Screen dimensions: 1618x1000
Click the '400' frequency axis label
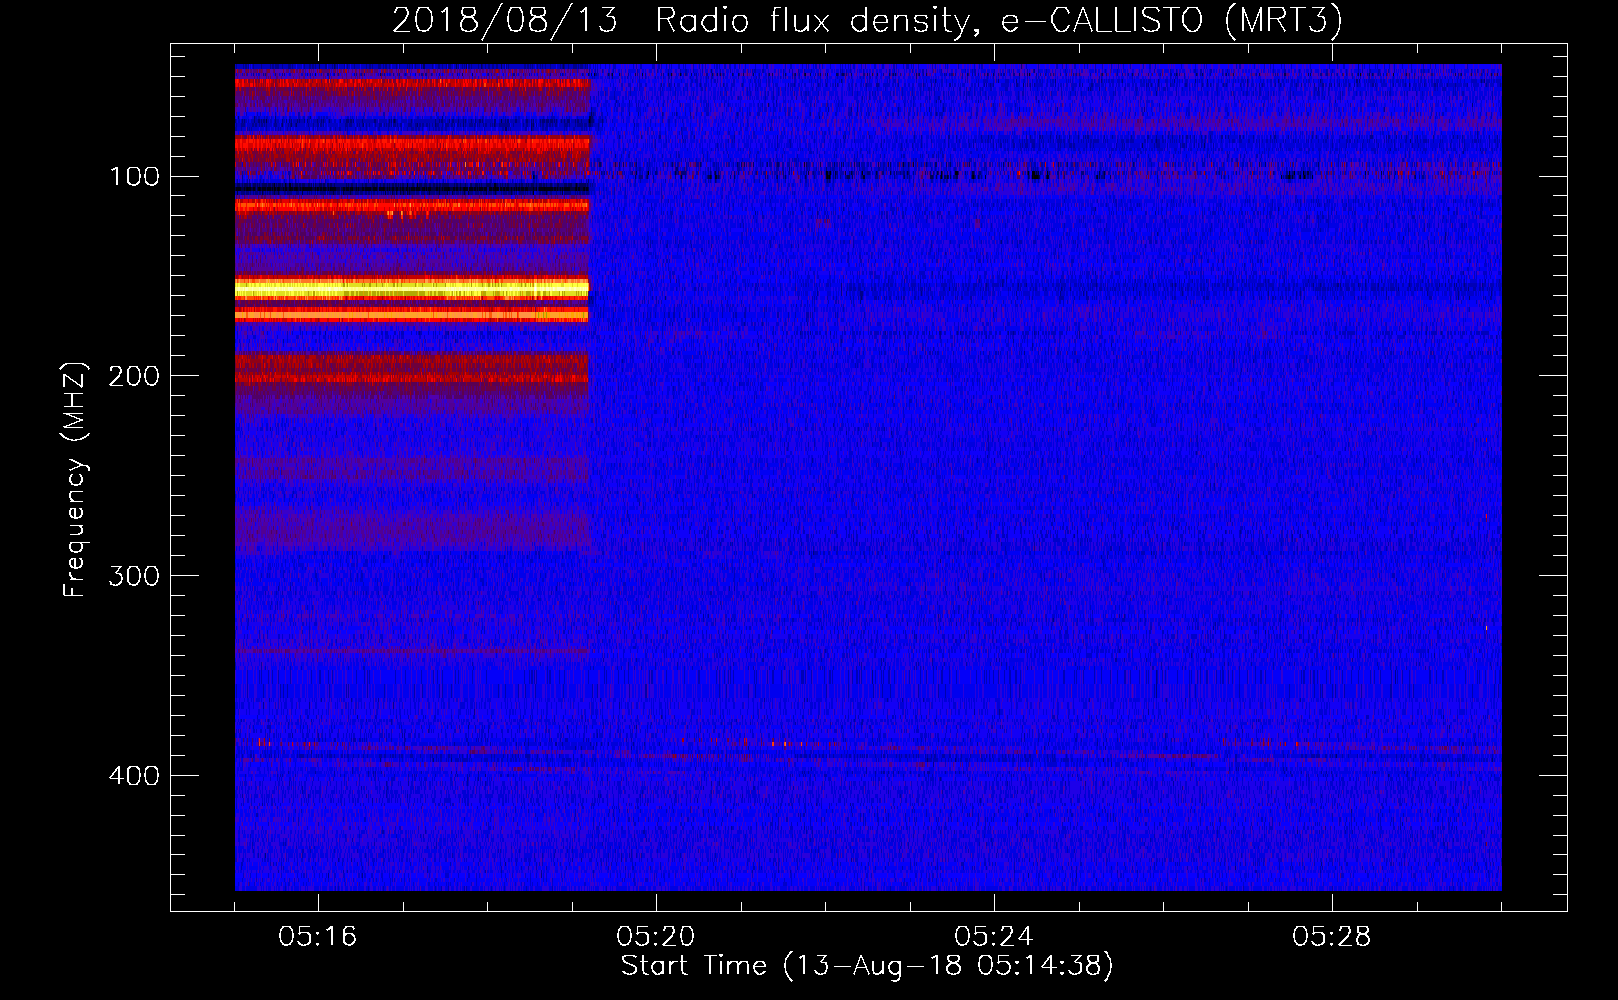click(x=134, y=776)
